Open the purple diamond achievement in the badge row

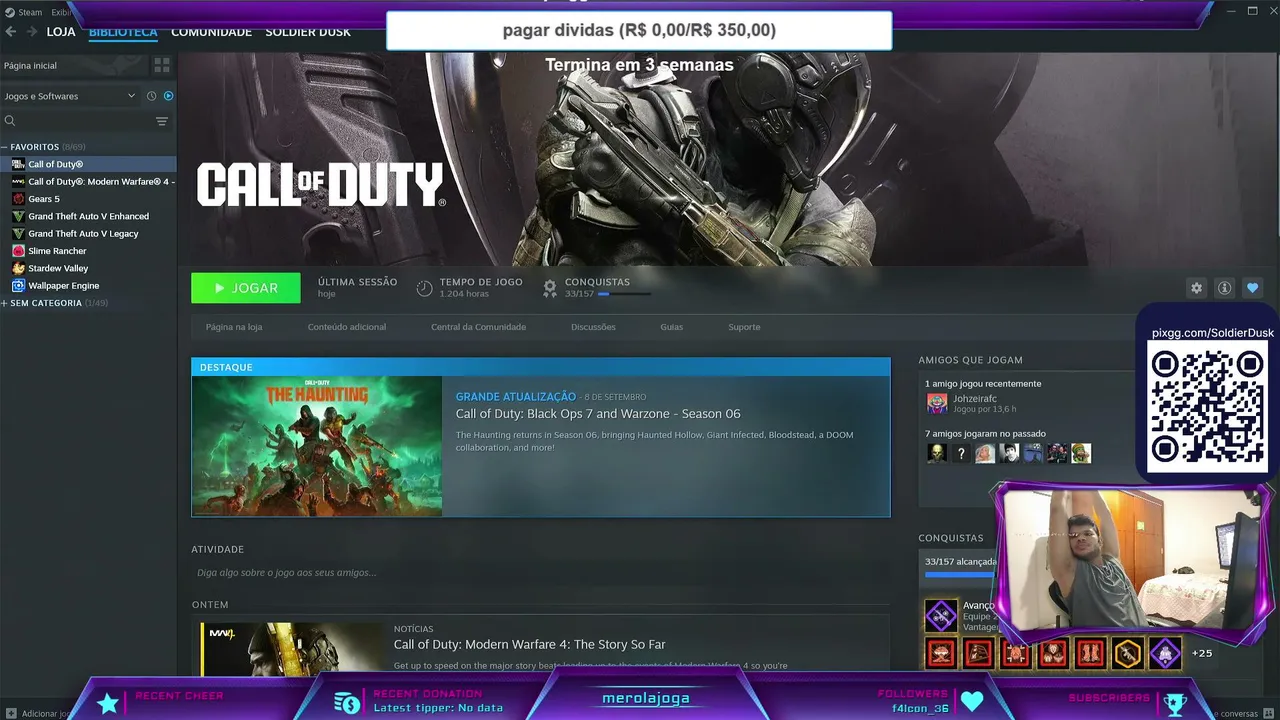tap(1165, 653)
